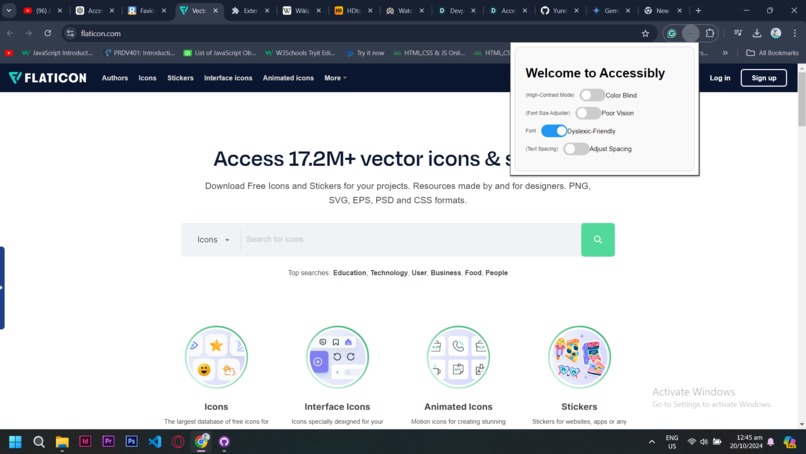Image resolution: width=806 pixels, height=454 pixels.
Task: Open Animated icons in navigation
Action: click(x=288, y=78)
